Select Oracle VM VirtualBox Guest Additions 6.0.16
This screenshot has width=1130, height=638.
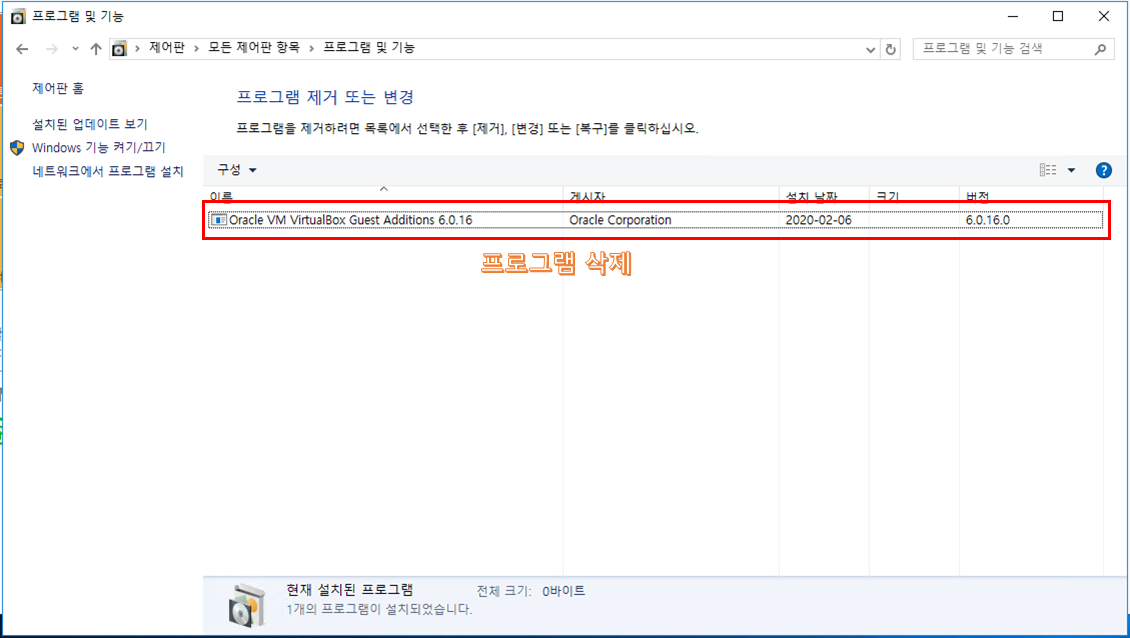pos(655,220)
